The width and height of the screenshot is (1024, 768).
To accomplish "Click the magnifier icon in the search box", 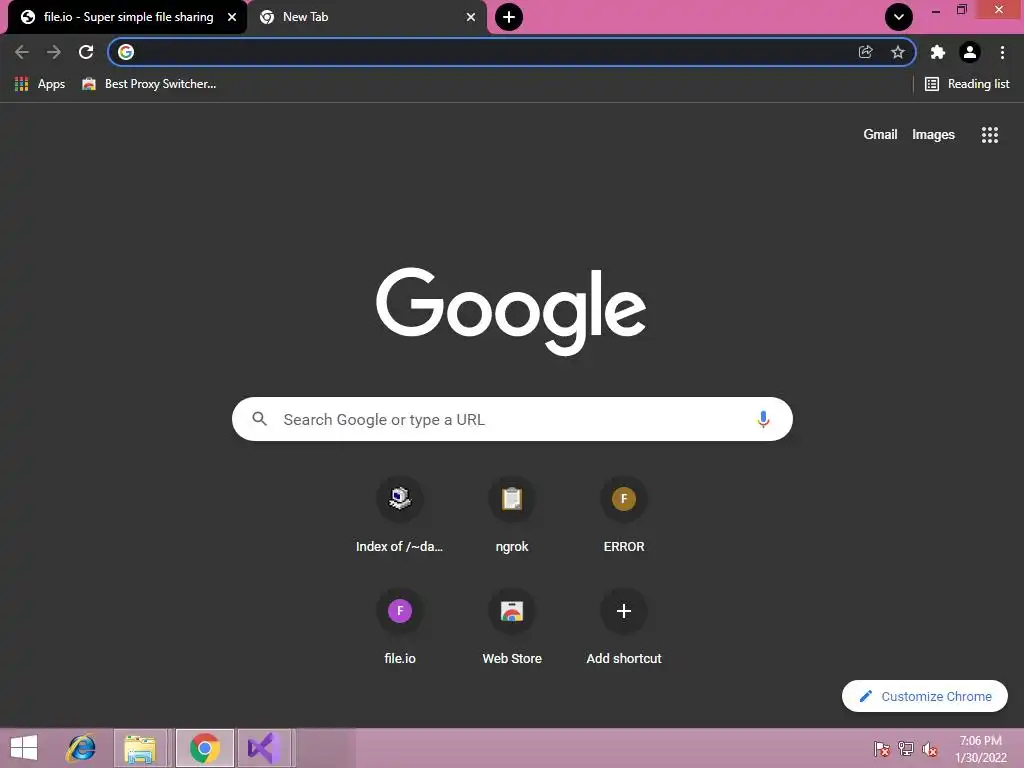I will (x=260, y=419).
